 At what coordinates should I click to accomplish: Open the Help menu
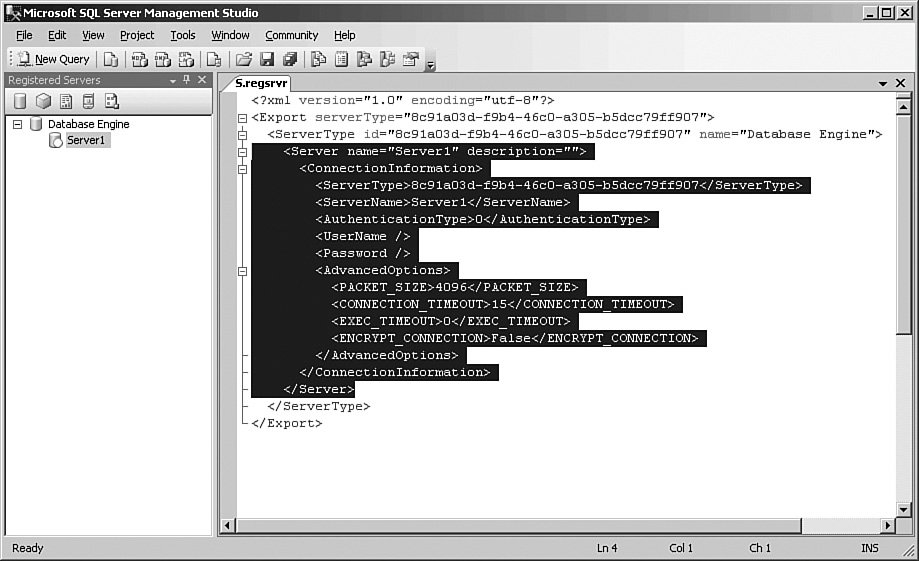(345, 35)
